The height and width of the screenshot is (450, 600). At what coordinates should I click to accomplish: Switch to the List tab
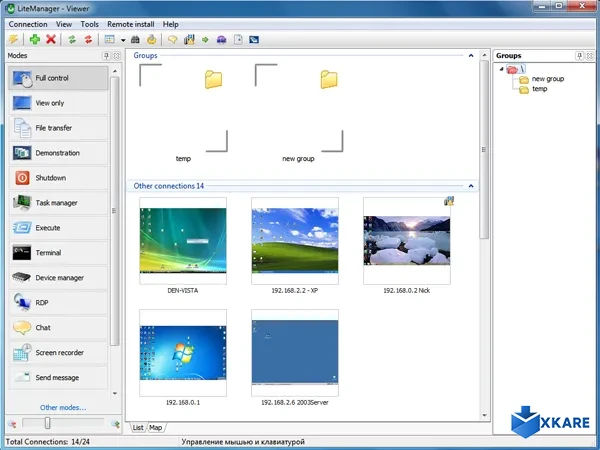[x=138, y=427]
